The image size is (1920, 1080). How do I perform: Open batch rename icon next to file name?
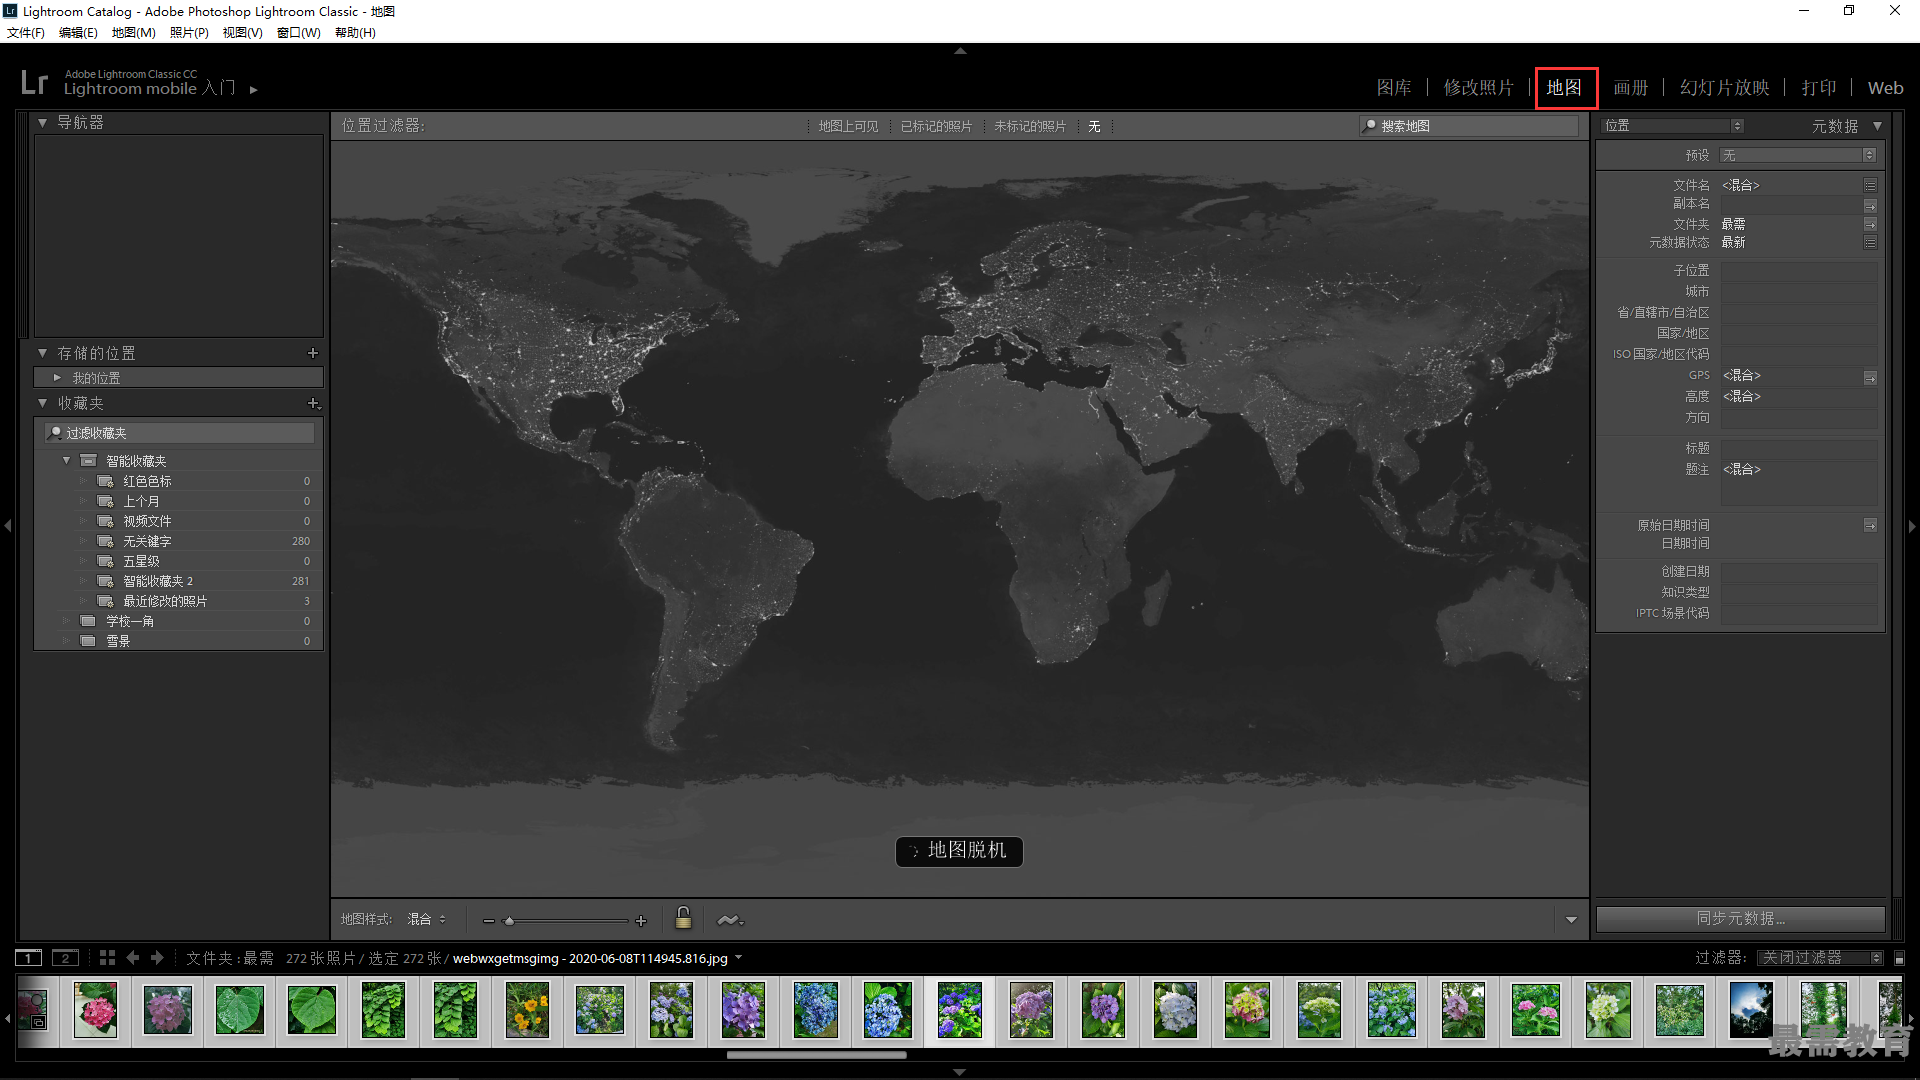1870,185
